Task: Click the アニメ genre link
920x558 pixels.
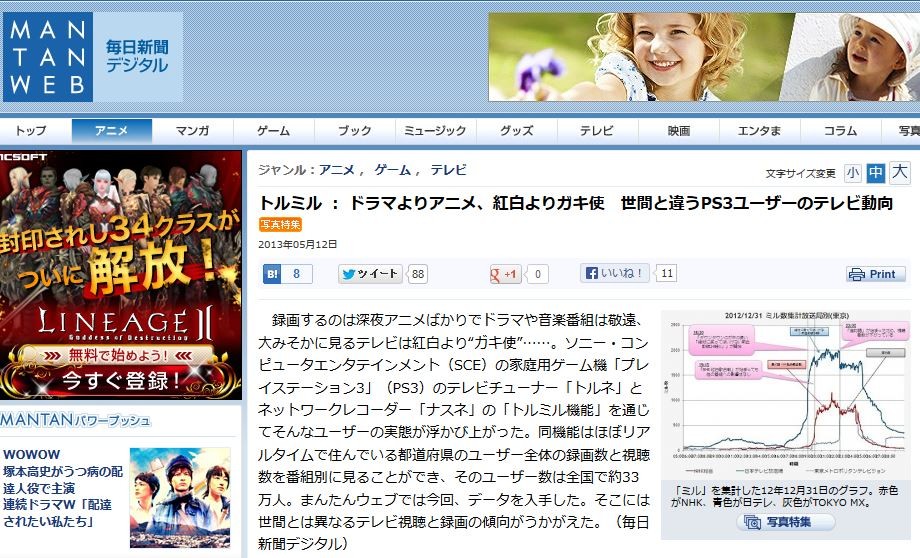Action: point(337,170)
